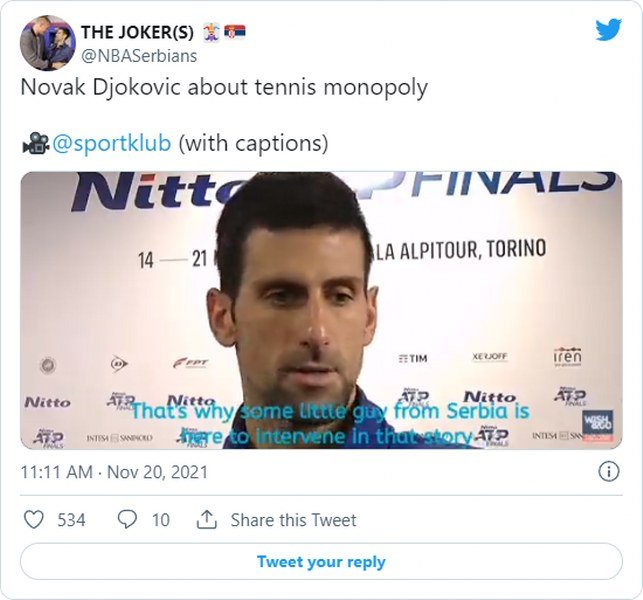
Task: Click Tweet your reply button
Action: 321,561
